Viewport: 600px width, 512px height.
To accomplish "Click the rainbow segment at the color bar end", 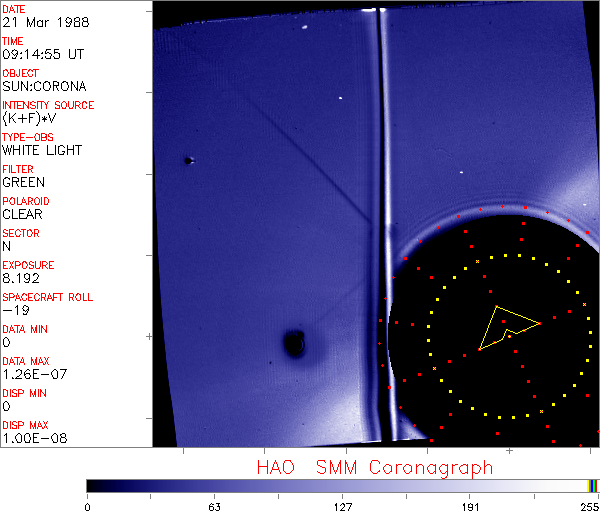I will coord(594,485).
